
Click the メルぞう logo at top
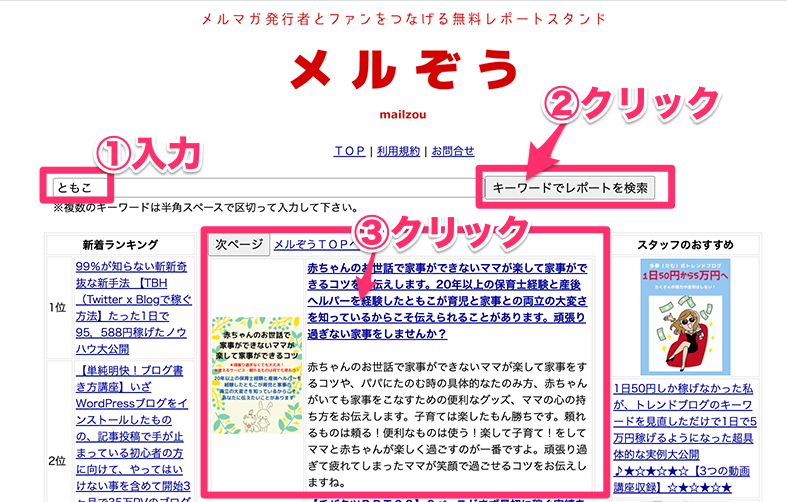click(x=404, y=70)
